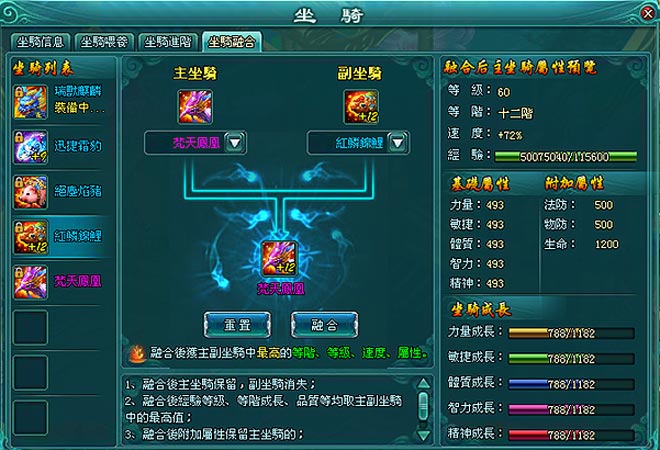Click the 副坐騎 secondary mount slot icon
Viewport: 660px width, 450px height.
361,107
